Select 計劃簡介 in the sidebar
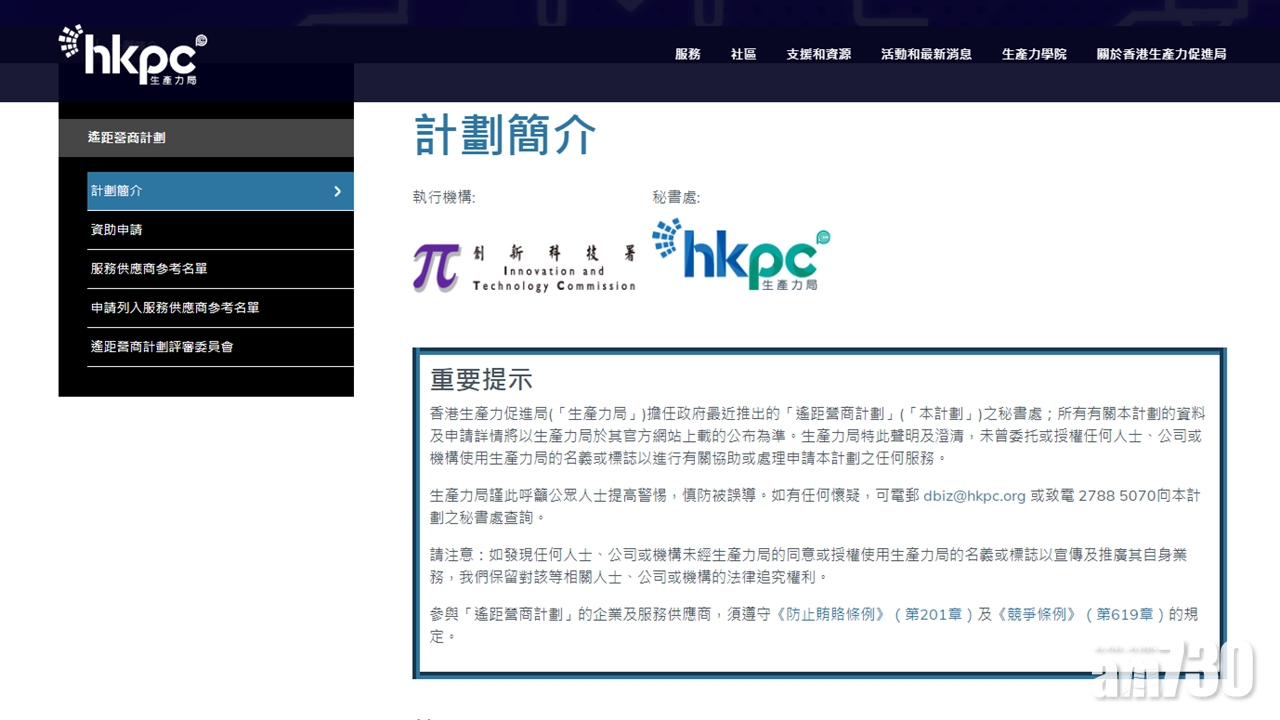Image resolution: width=1280 pixels, height=720 pixels. point(117,191)
